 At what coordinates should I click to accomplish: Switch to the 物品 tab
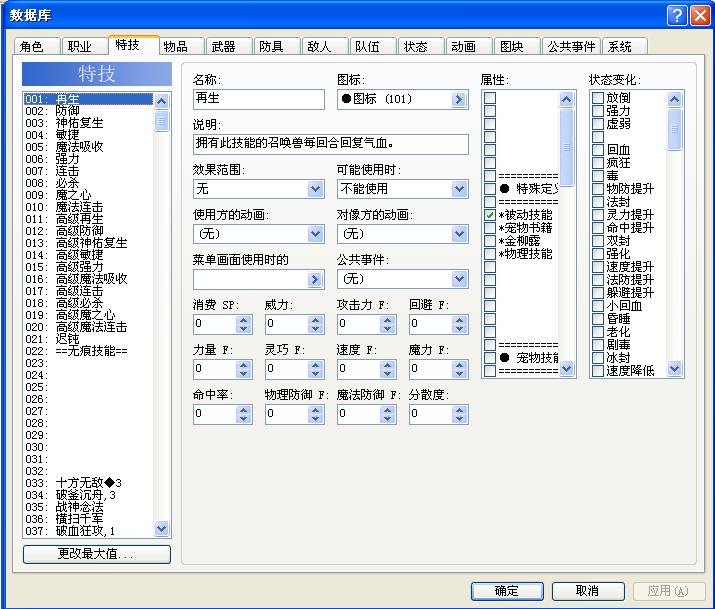pos(181,46)
